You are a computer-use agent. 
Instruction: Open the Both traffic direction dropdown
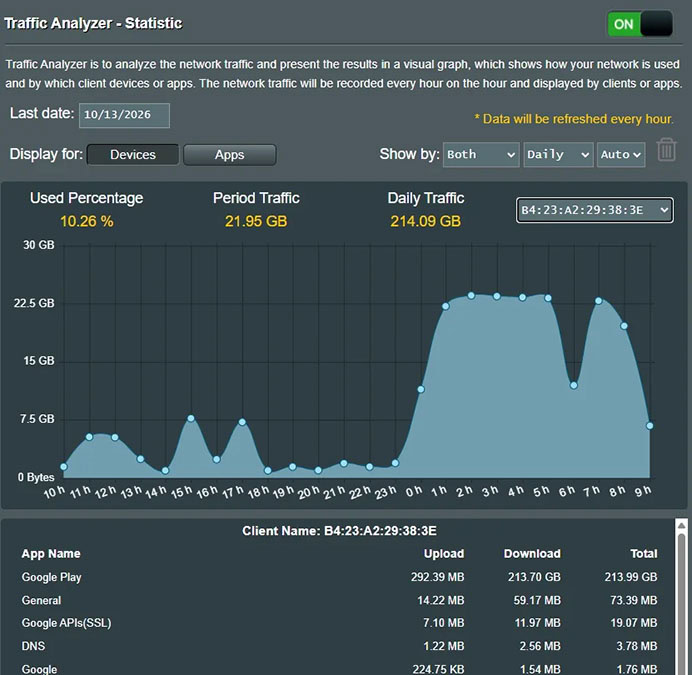coord(481,155)
